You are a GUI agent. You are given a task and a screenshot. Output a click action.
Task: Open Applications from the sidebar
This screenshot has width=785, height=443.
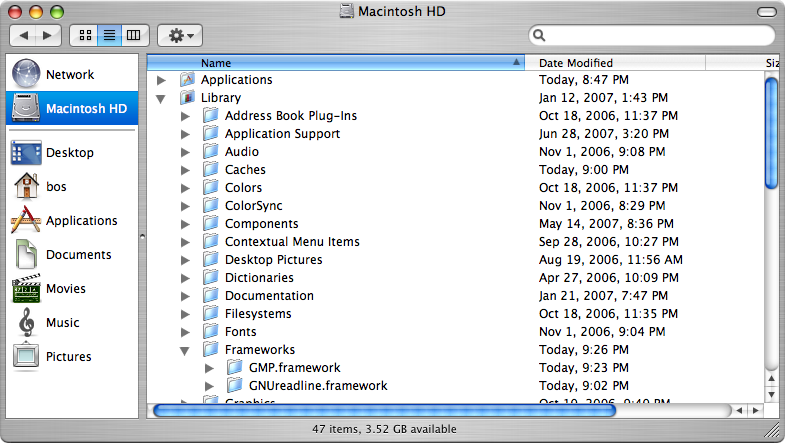pos(80,221)
